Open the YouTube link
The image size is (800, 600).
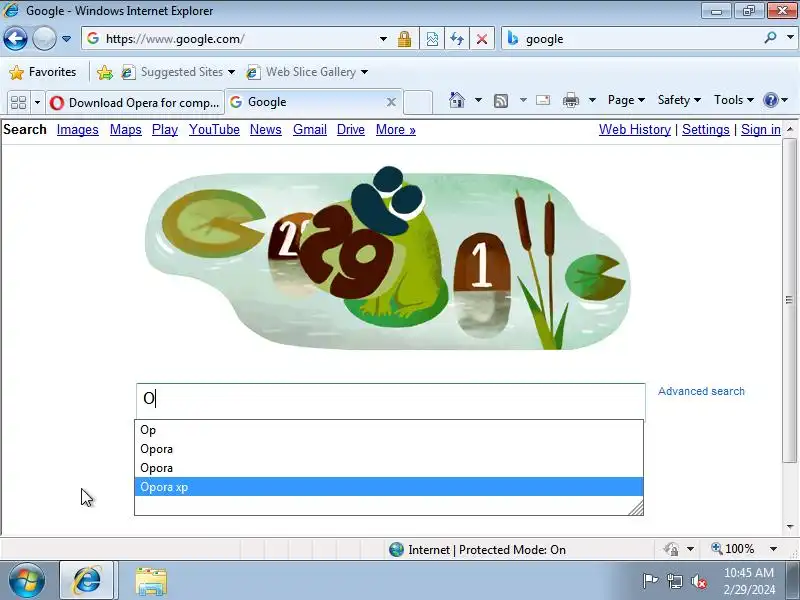pyautogui.click(x=214, y=130)
